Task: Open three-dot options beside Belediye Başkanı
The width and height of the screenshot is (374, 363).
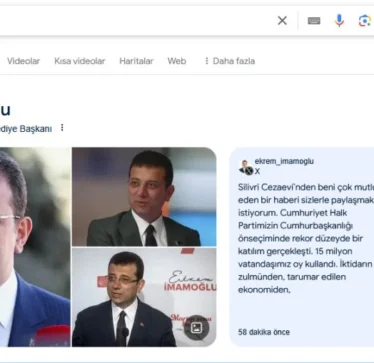Action: [62, 128]
